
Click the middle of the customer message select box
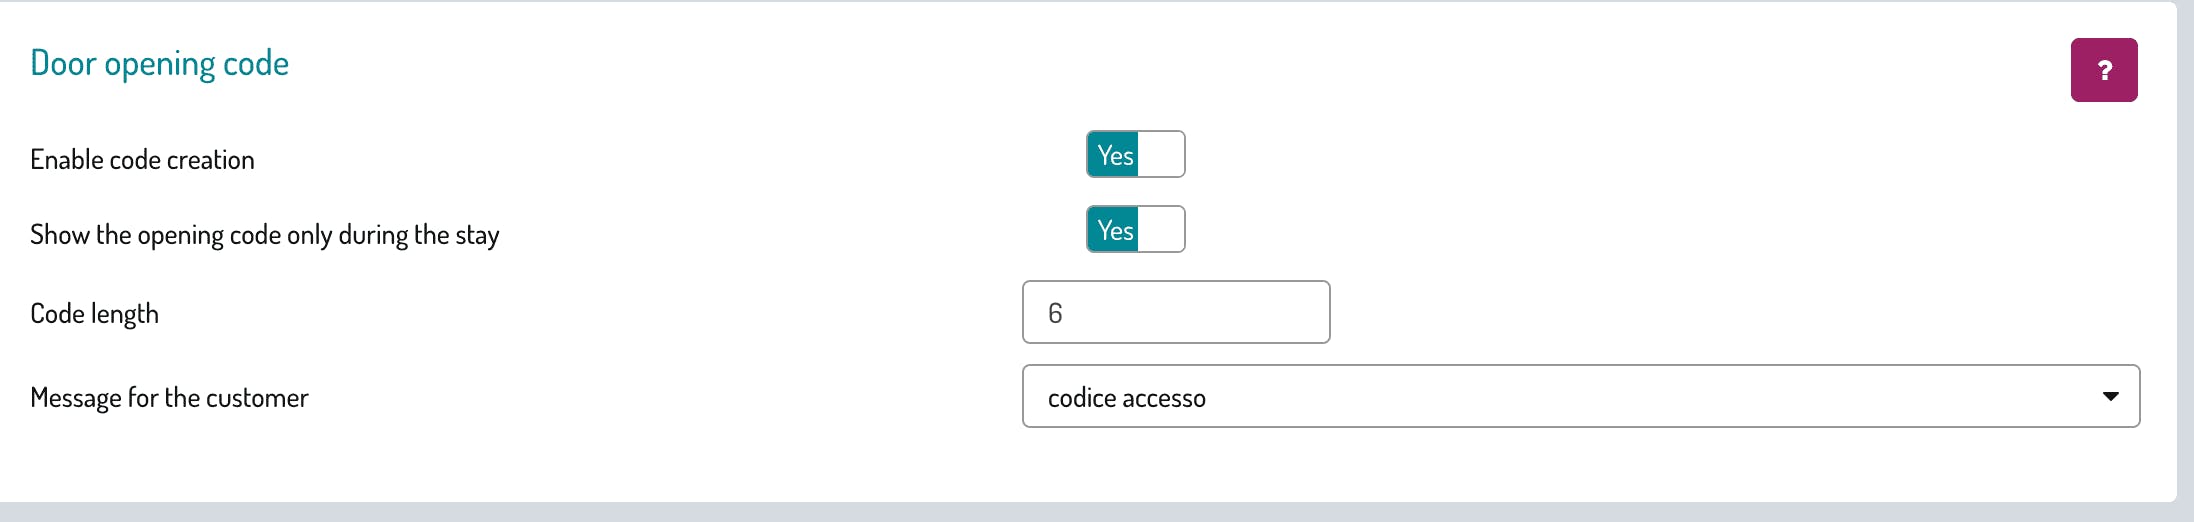pos(1580,397)
